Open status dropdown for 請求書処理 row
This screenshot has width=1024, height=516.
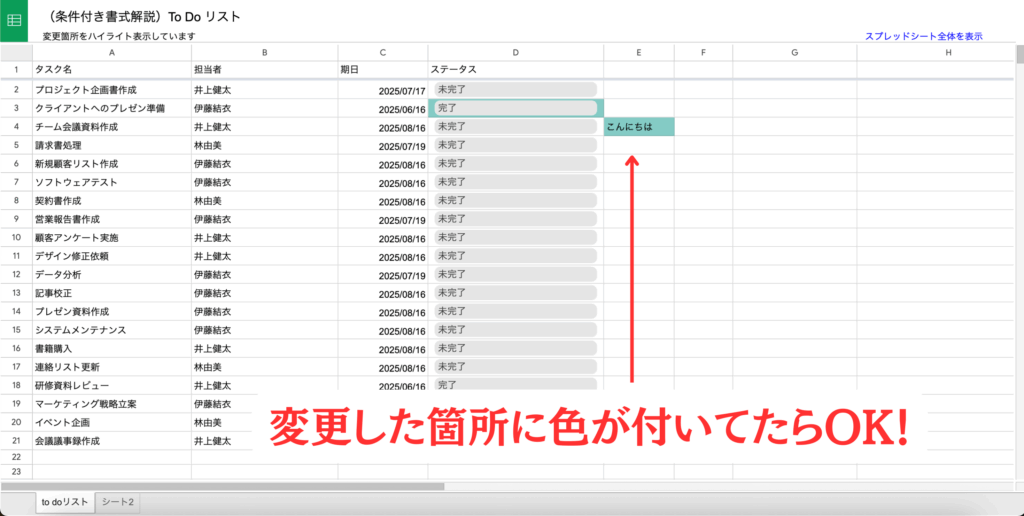pyautogui.click(x=516, y=144)
